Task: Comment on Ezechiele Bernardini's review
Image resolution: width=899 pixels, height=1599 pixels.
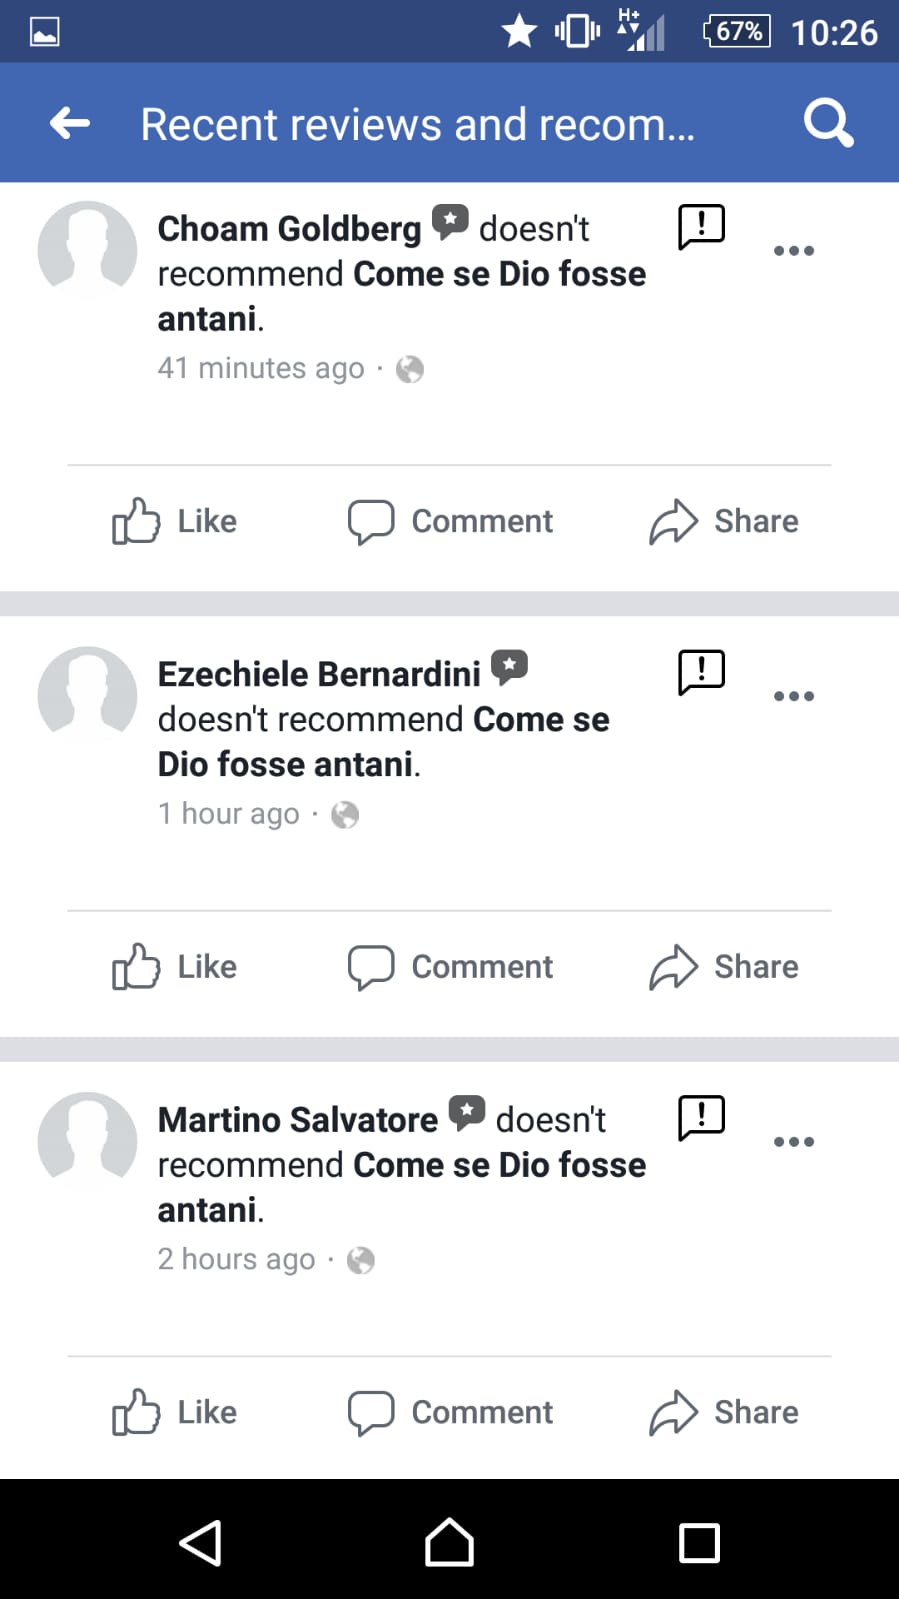Action: pos(450,967)
